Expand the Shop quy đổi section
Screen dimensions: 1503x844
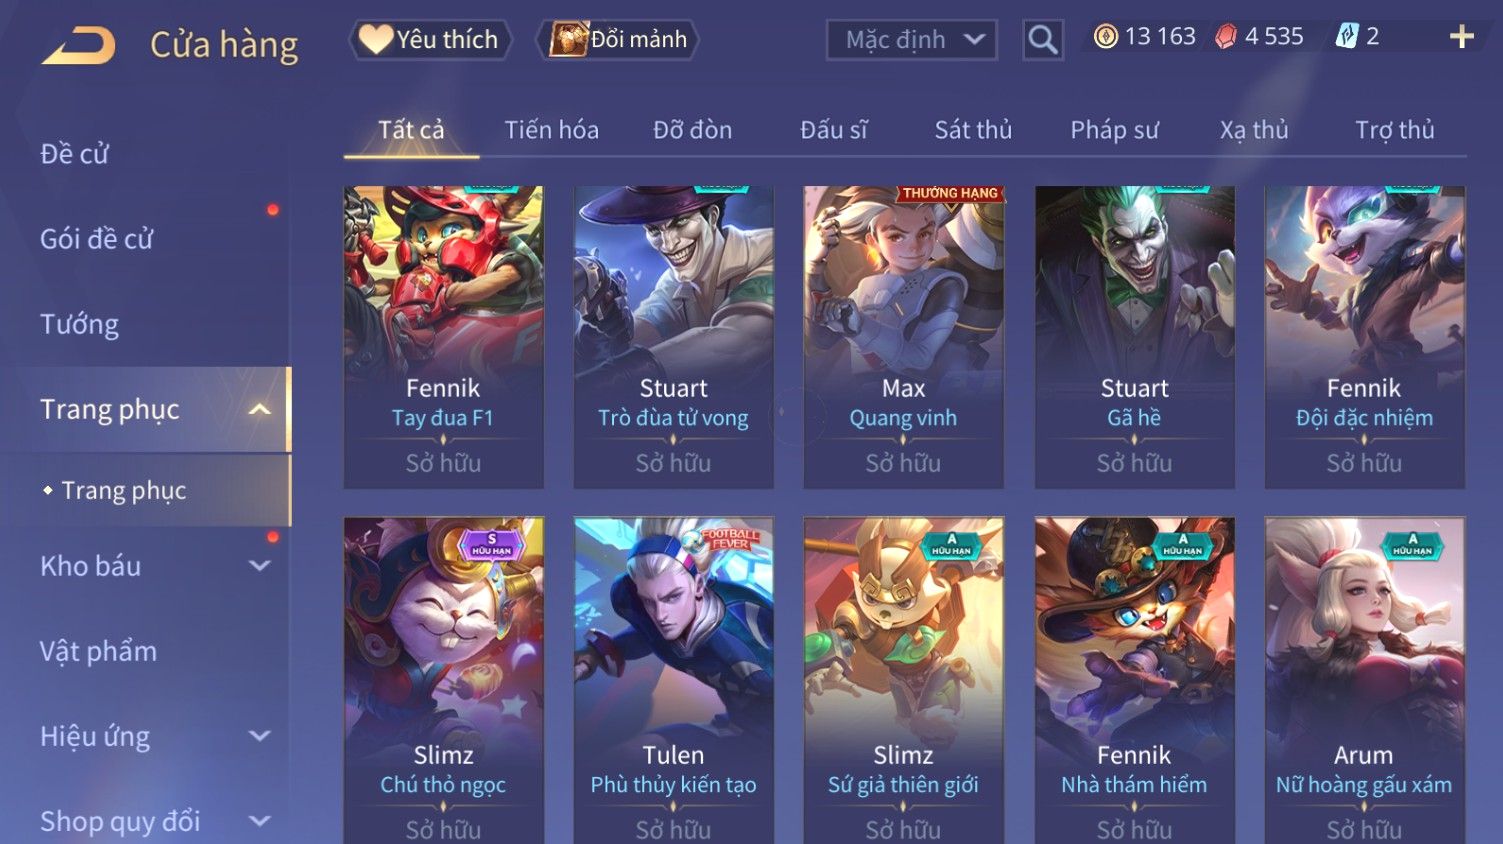click(259, 822)
